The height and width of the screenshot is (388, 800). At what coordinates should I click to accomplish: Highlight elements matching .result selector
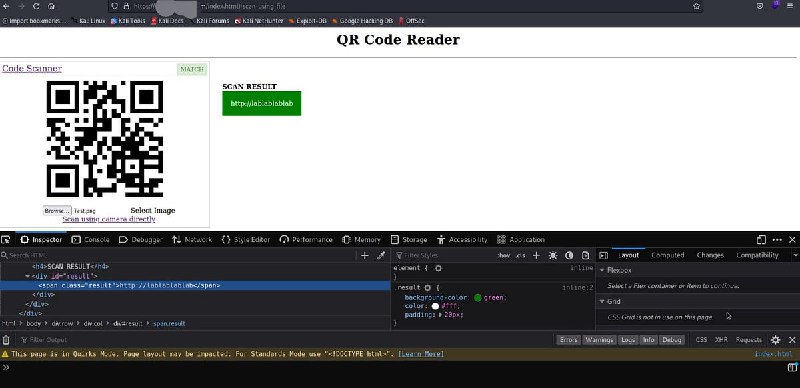[x=428, y=288]
